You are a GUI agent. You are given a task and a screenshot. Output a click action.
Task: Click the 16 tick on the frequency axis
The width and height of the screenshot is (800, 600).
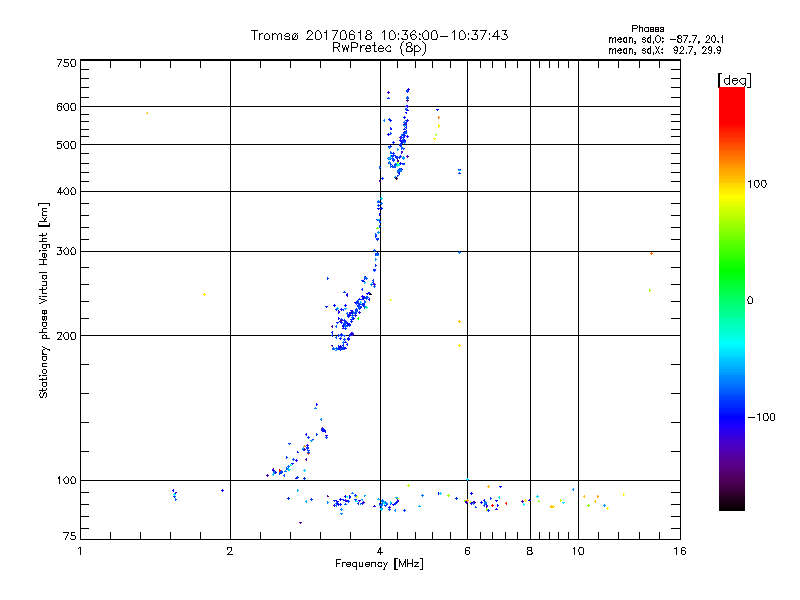(679, 551)
